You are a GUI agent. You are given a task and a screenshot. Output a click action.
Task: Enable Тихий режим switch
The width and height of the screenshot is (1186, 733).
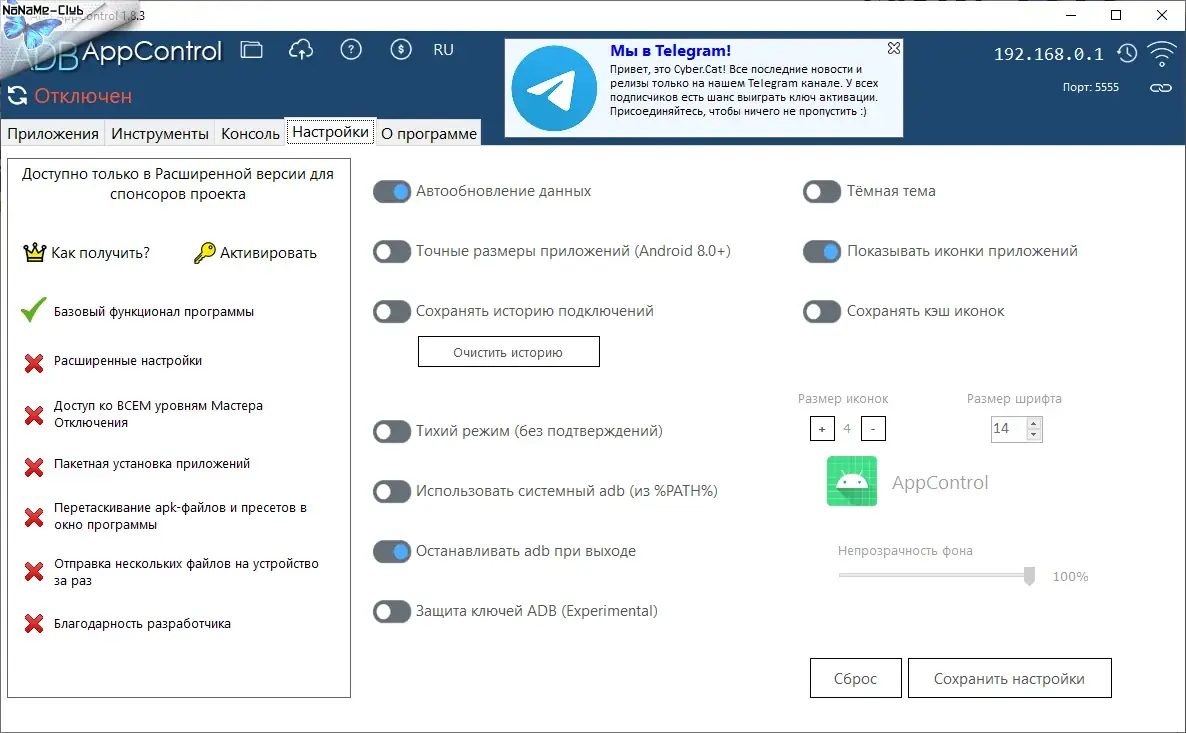392,431
